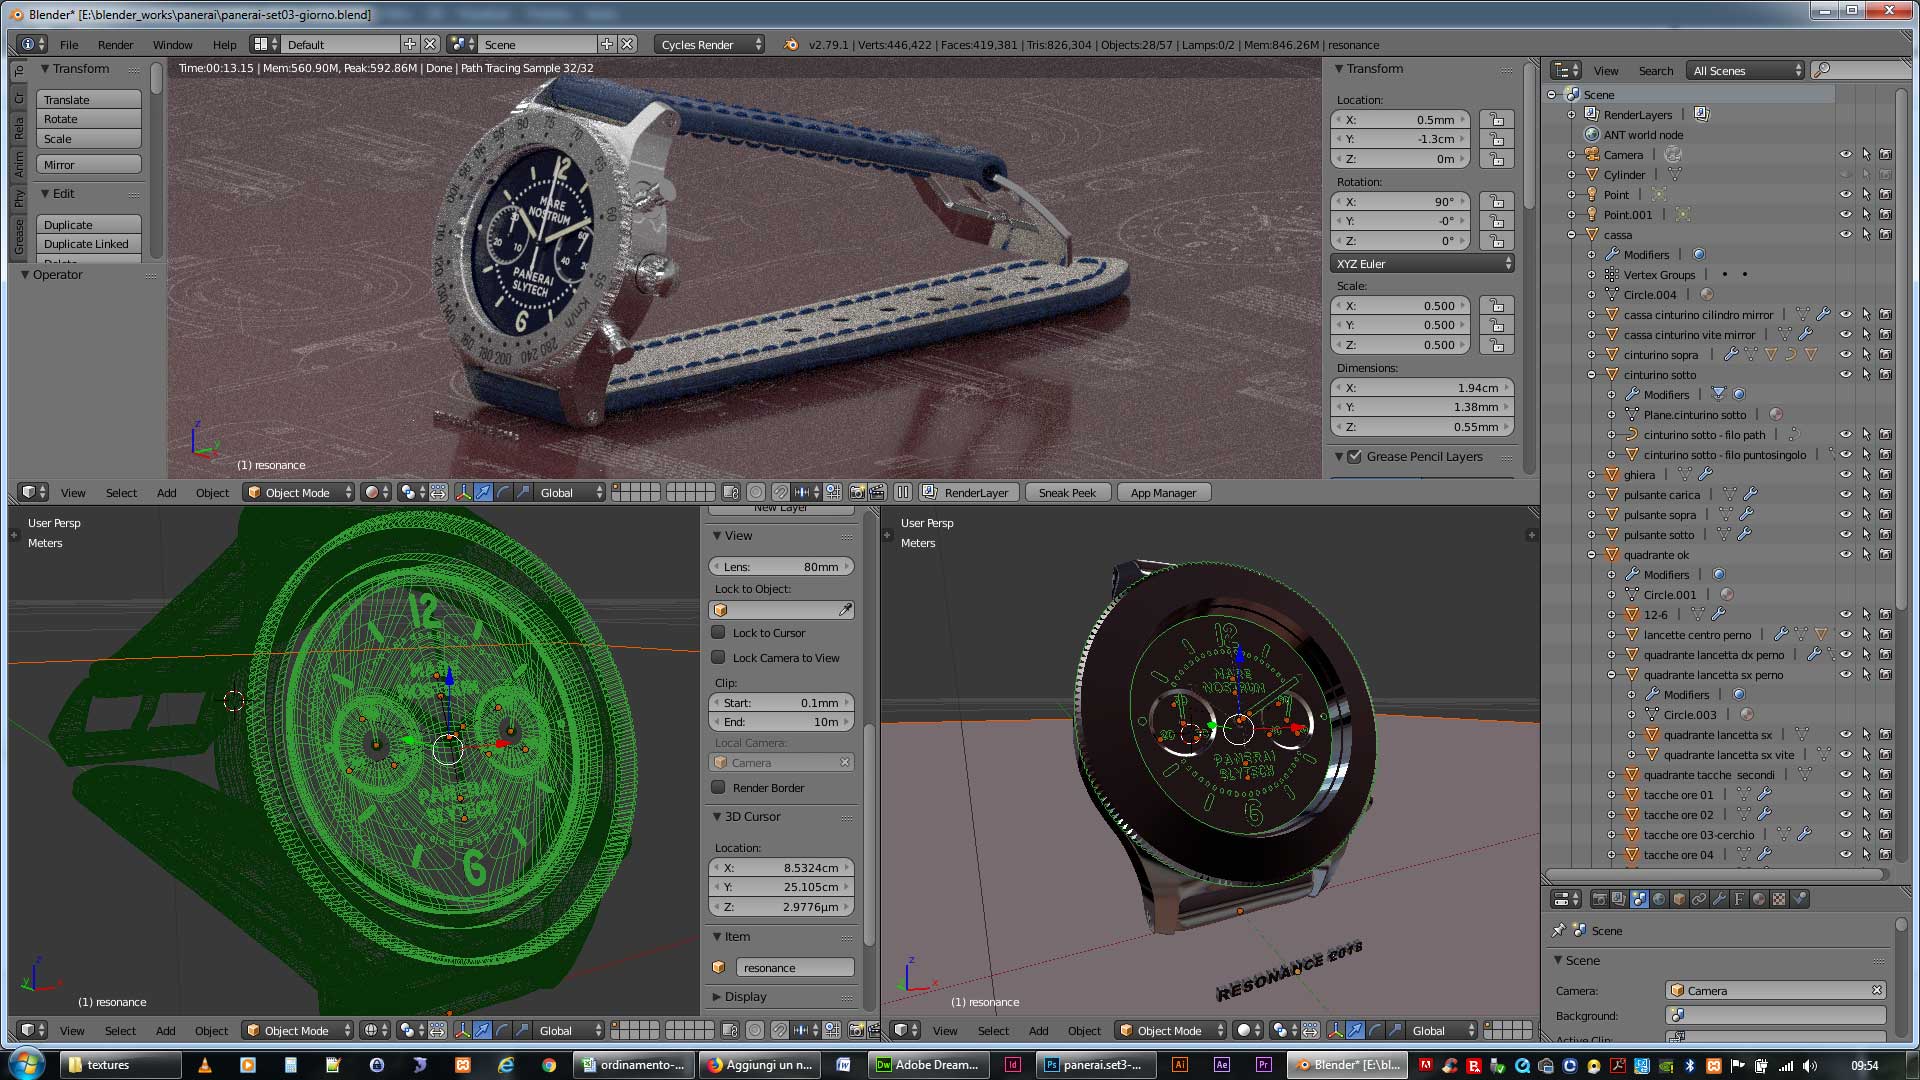The width and height of the screenshot is (1920, 1080).
Task: Switch to World properties globe tab
Action: click(x=1659, y=899)
